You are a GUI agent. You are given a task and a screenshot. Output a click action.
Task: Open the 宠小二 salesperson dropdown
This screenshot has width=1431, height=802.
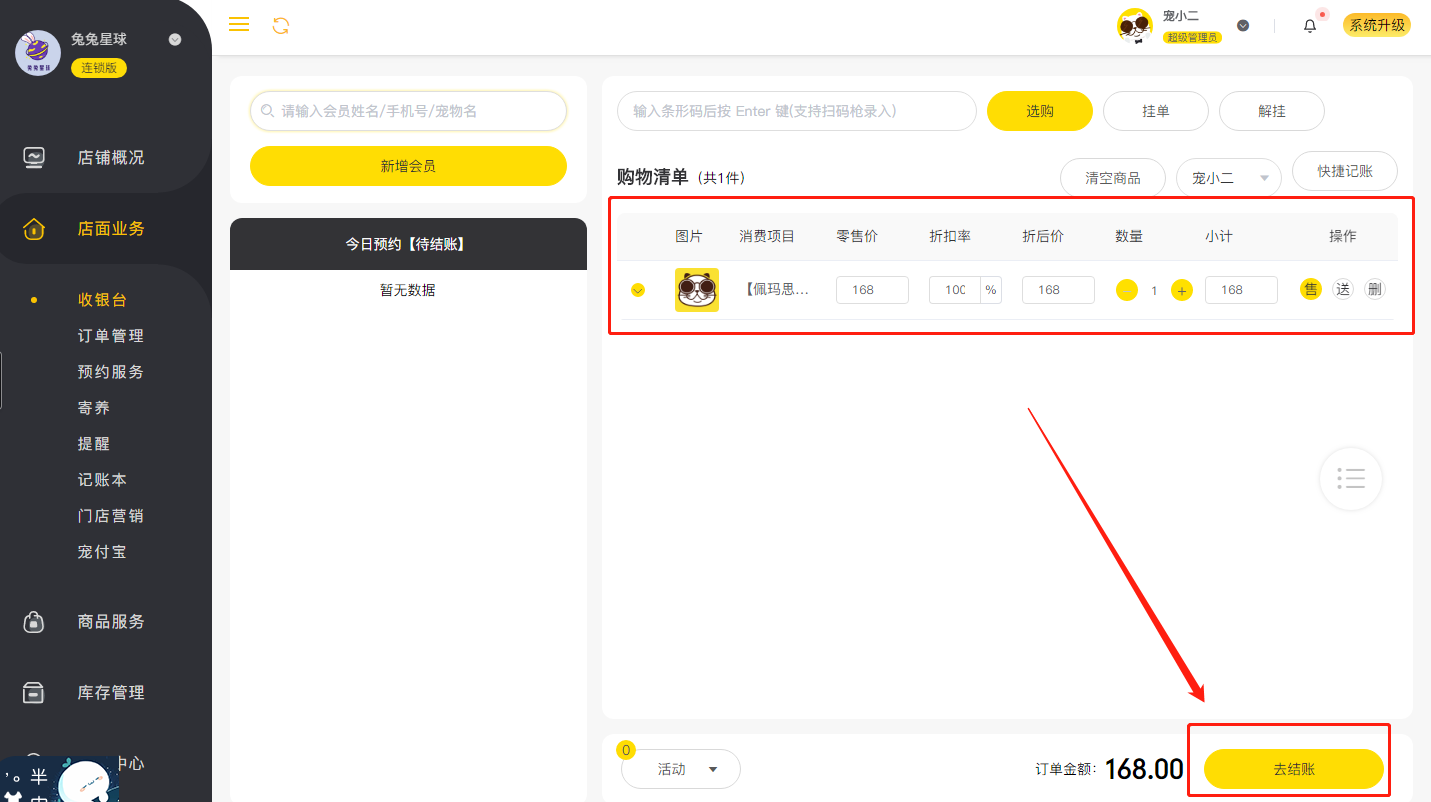[x=1229, y=178]
